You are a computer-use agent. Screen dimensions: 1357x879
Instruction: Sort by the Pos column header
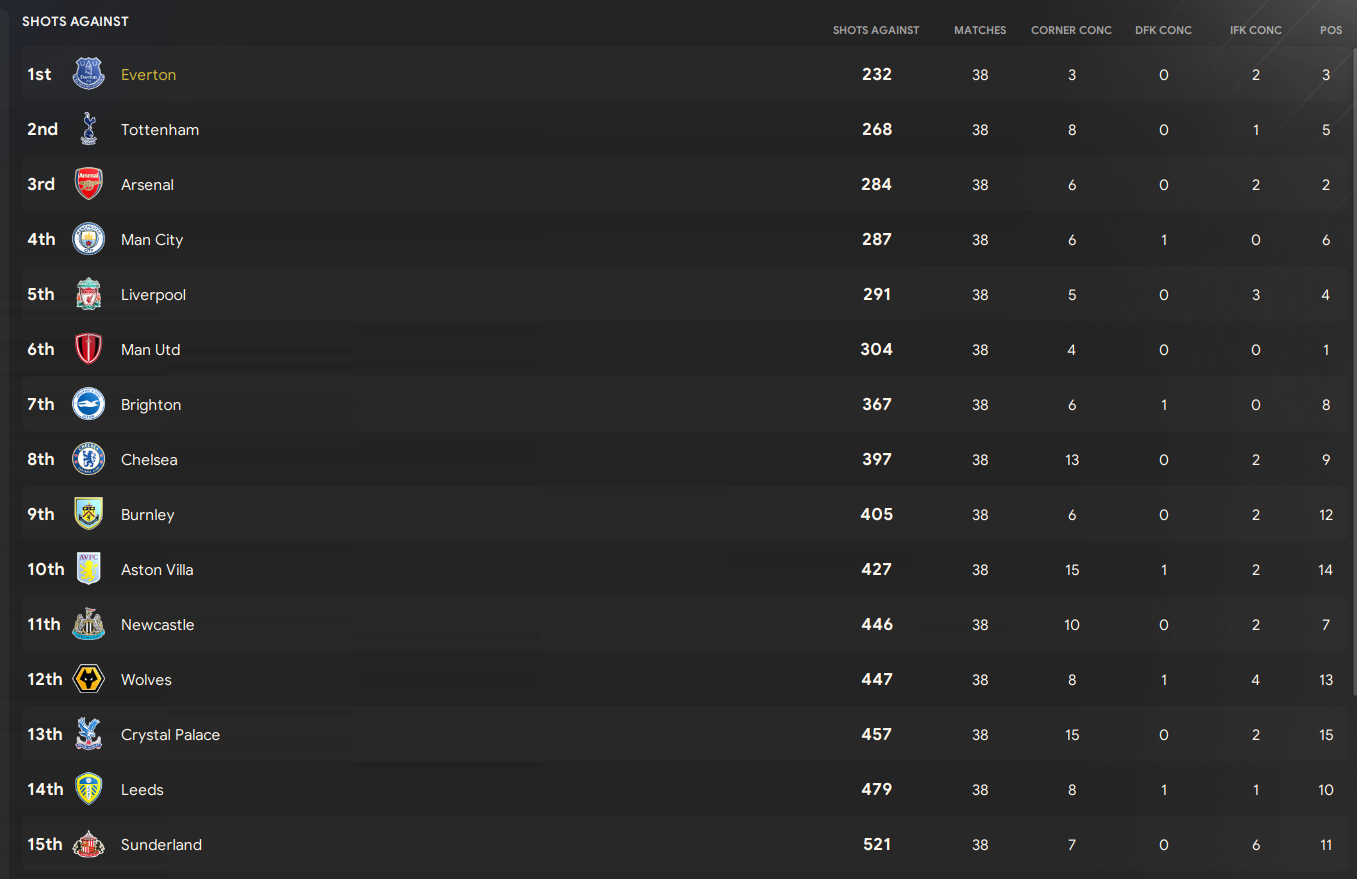click(1331, 30)
